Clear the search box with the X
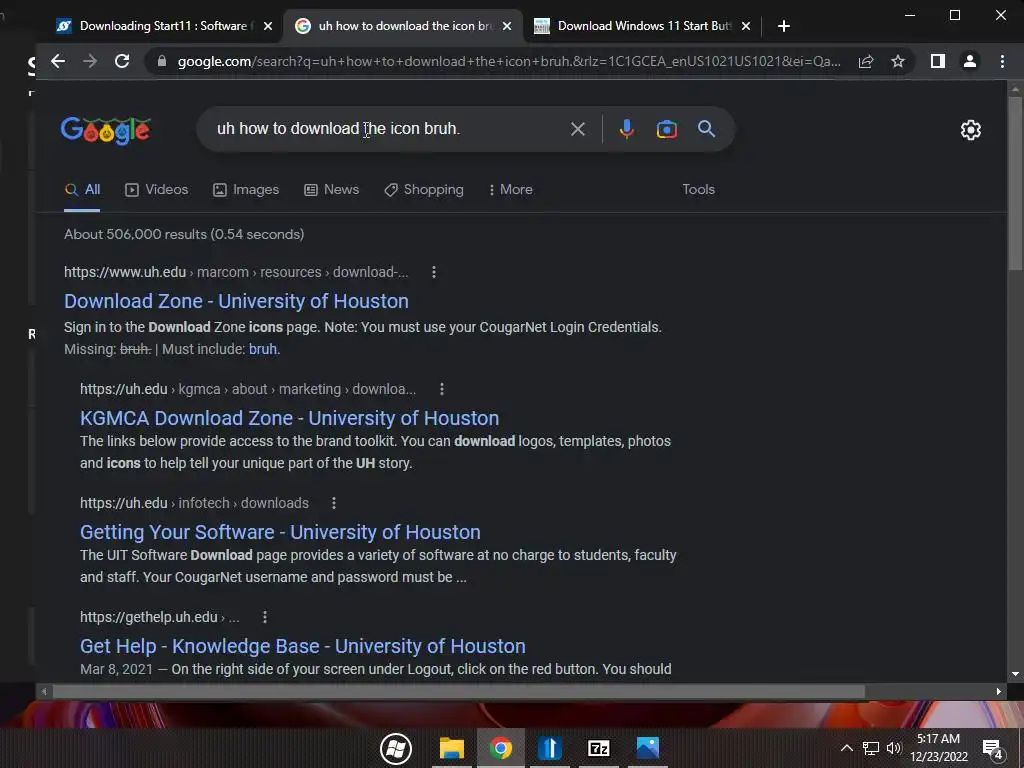1024x768 pixels. [577, 129]
